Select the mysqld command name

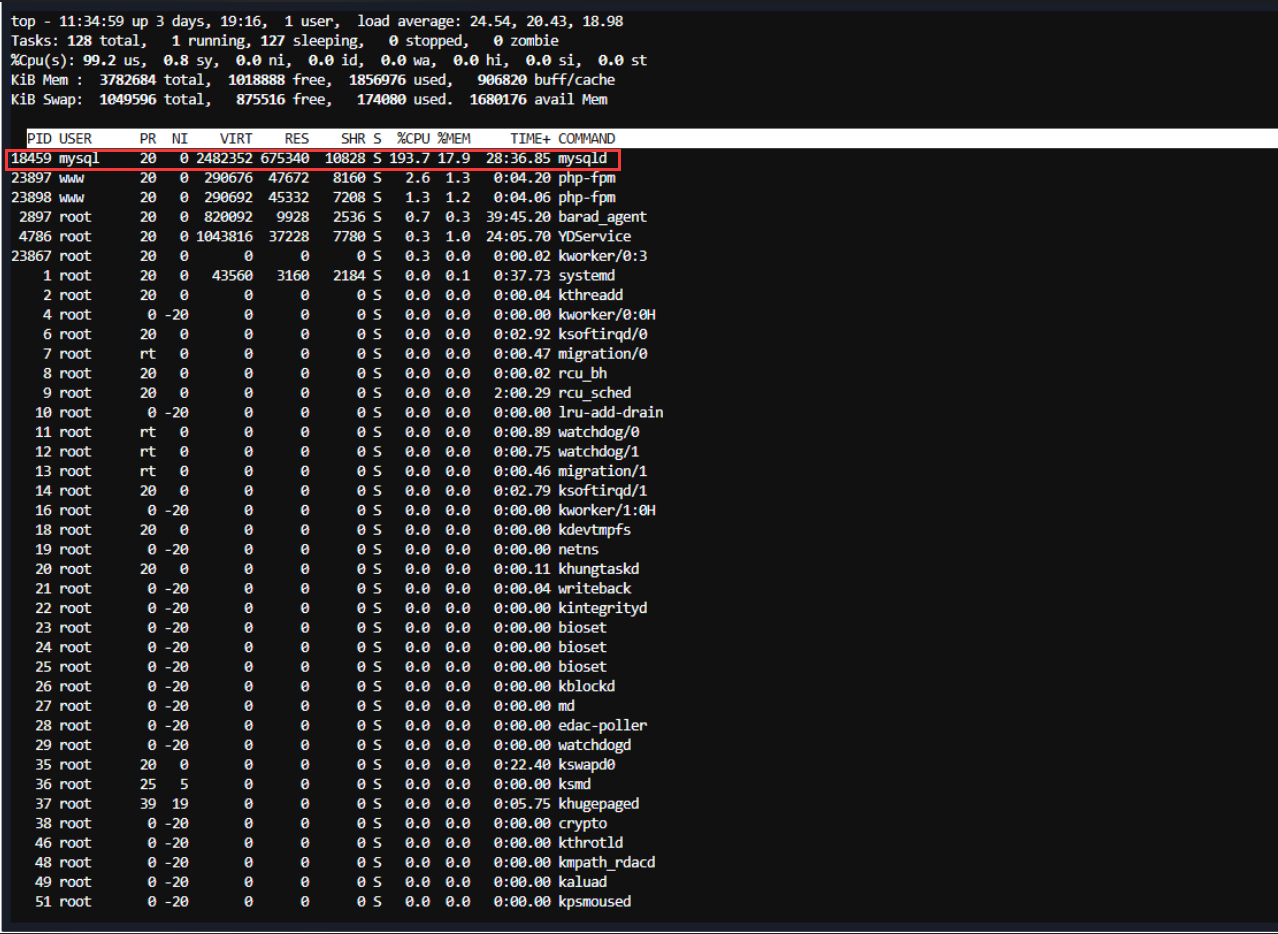point(582,158)
